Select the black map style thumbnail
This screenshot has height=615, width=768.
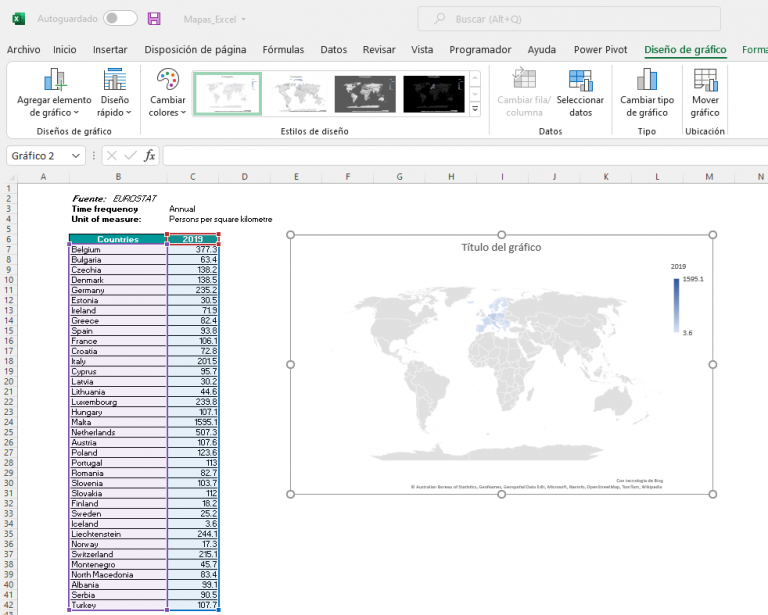pos(434,93)
